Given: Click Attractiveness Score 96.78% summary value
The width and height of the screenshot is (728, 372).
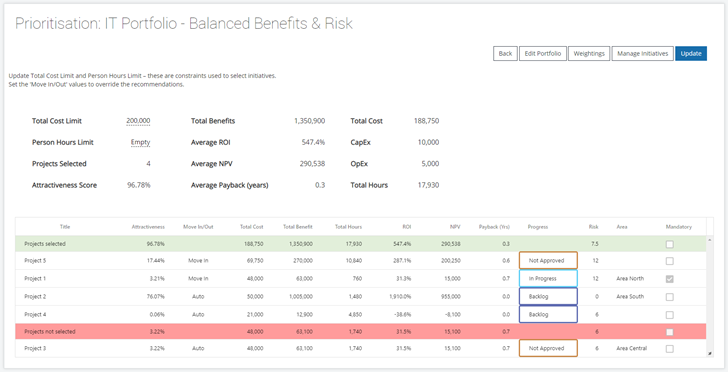Looking at the screenshot, I should tap(139, 185).
